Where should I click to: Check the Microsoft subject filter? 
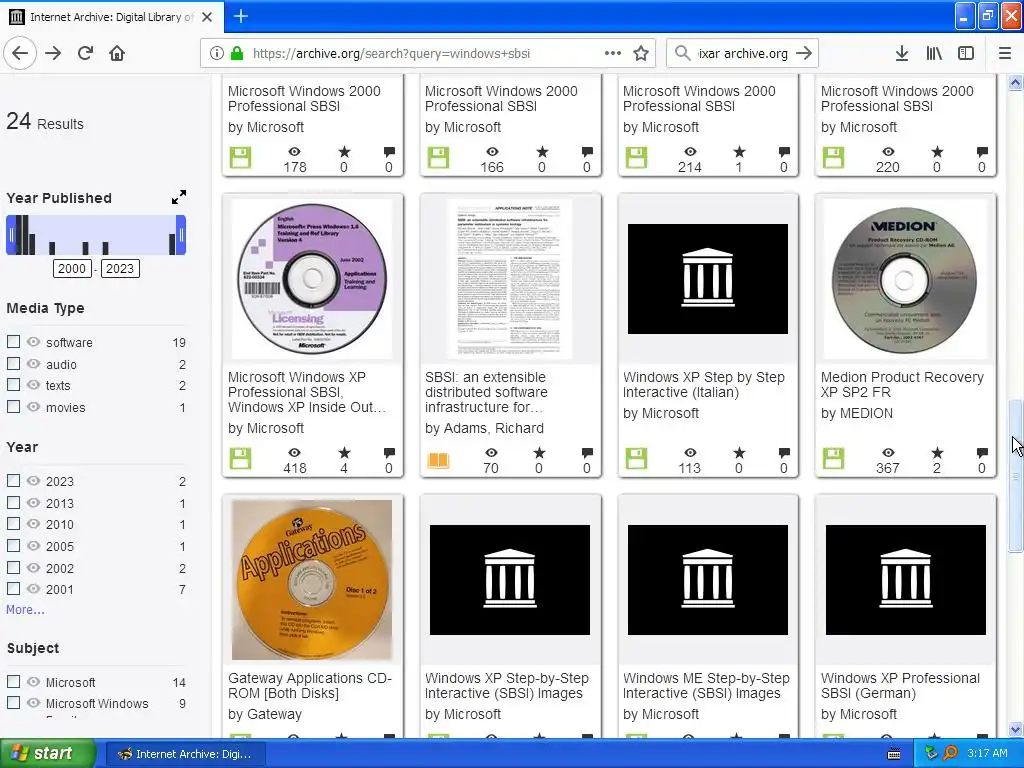[13, 681]
